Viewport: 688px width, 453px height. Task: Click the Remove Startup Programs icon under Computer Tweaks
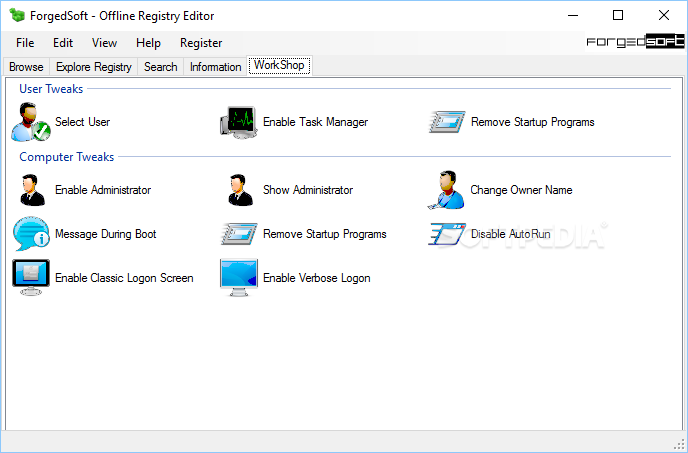[x=239, y=234]
